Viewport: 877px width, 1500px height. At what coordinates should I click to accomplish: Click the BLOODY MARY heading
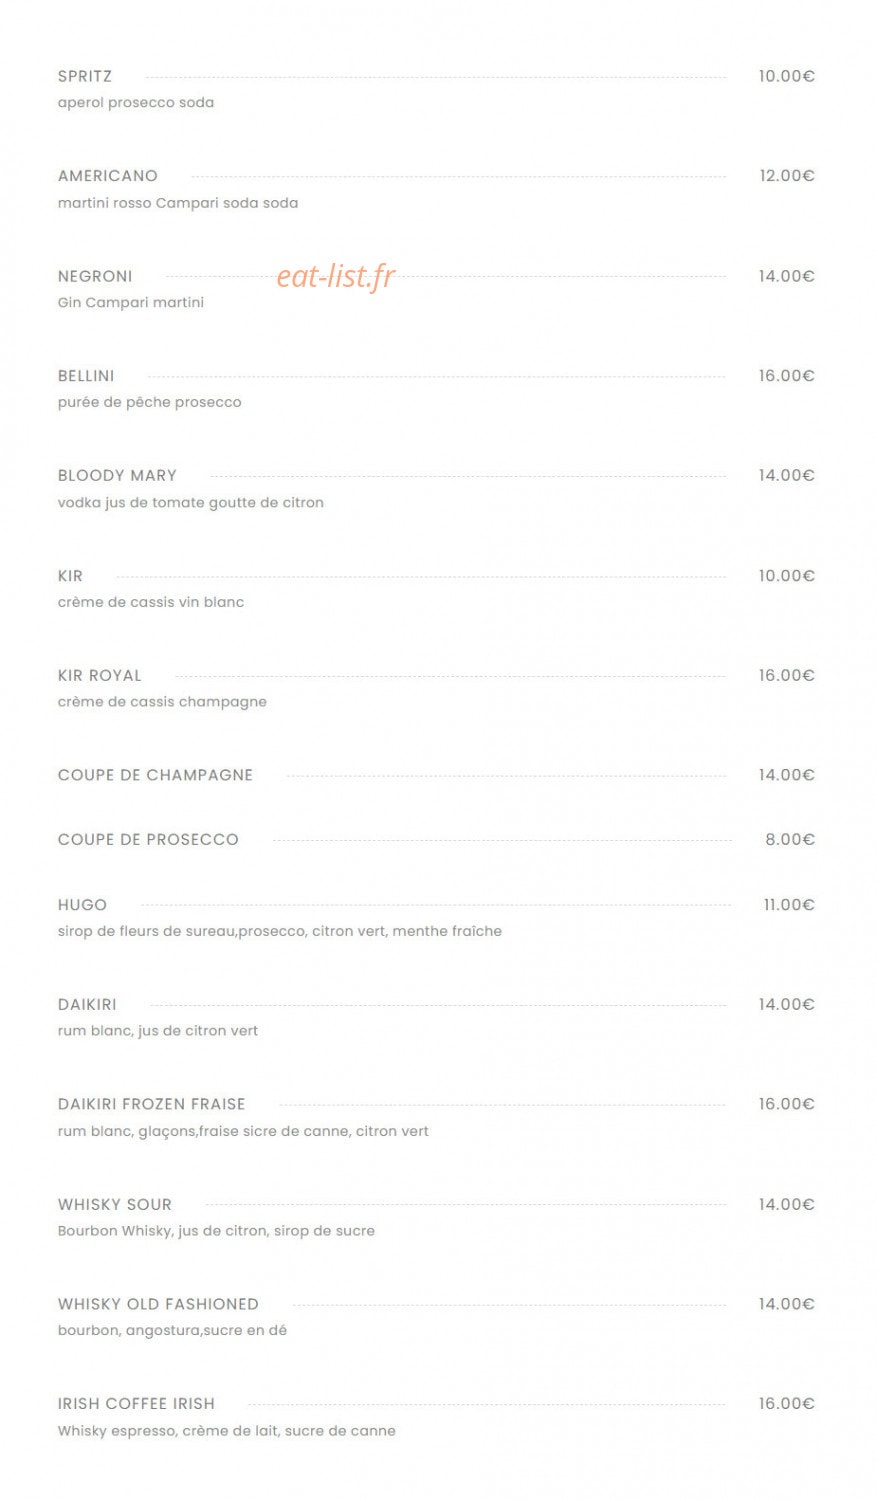117,476
